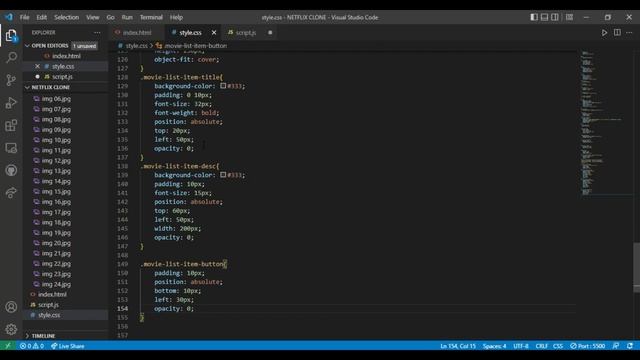Open the File menu
640x360 pixels.
(x=24, y=17)
